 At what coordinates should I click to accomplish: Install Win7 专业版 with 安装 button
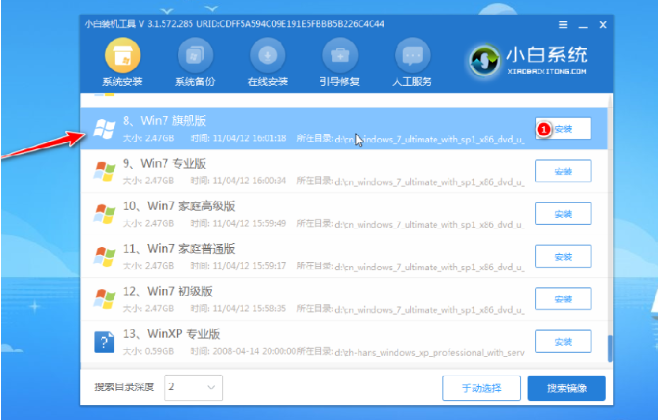pyautogui.click(x=563, y=171)
